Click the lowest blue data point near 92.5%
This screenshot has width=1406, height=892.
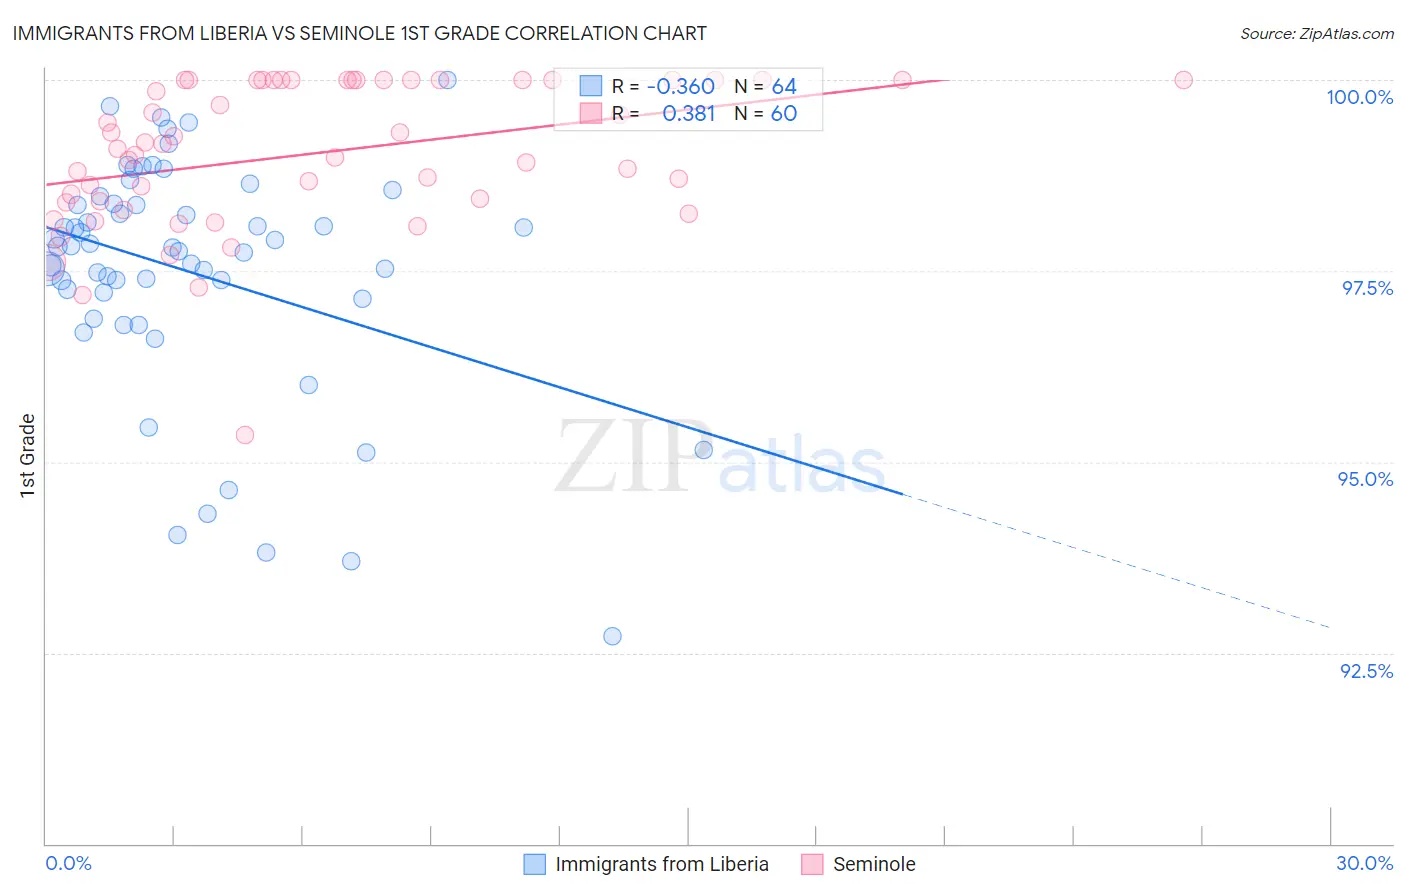pyautogui.click(x=612, y=636)
